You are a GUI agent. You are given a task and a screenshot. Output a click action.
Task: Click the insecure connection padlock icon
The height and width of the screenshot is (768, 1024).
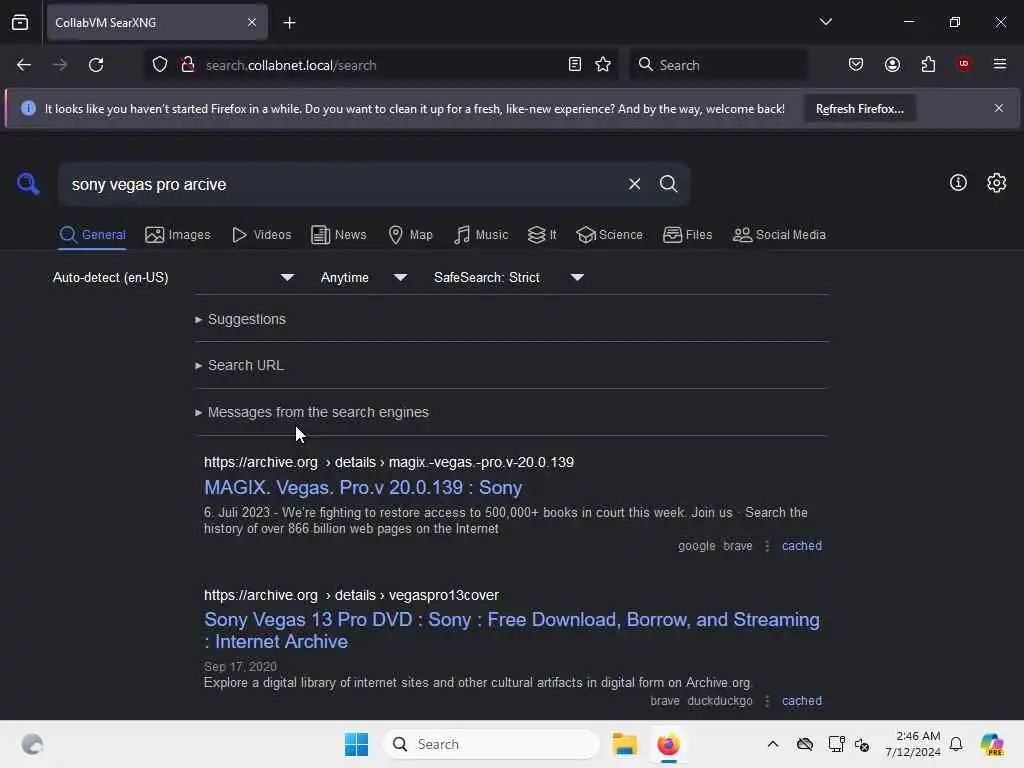click(188, 65)
